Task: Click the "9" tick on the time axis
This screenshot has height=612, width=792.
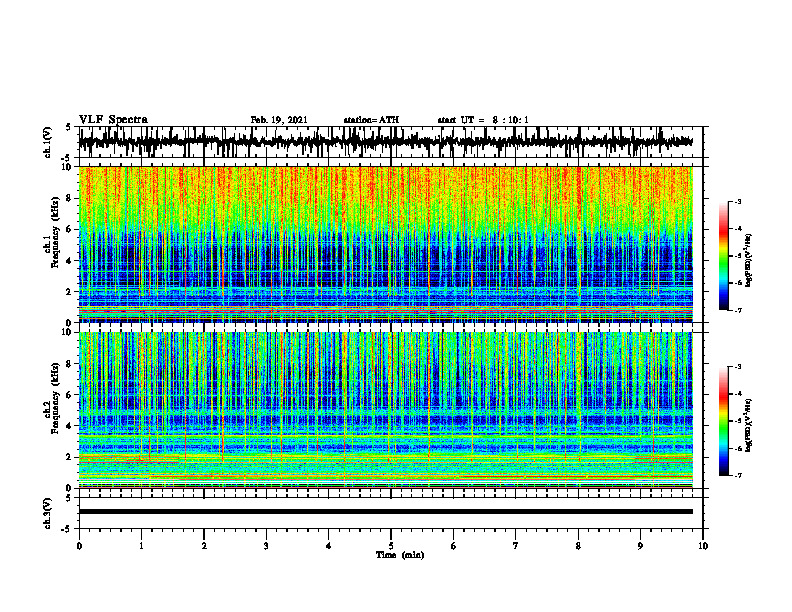Action: pyautogui.click(x=640, y=546)
